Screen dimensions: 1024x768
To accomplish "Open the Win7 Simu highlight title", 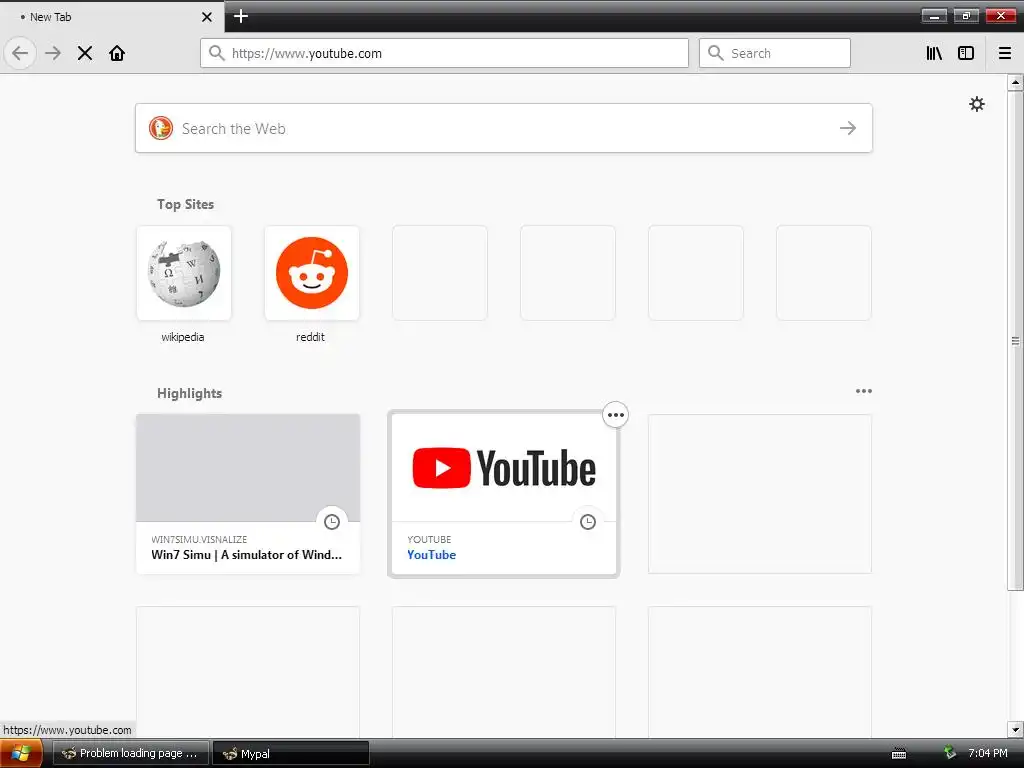I will coord(246,554).
